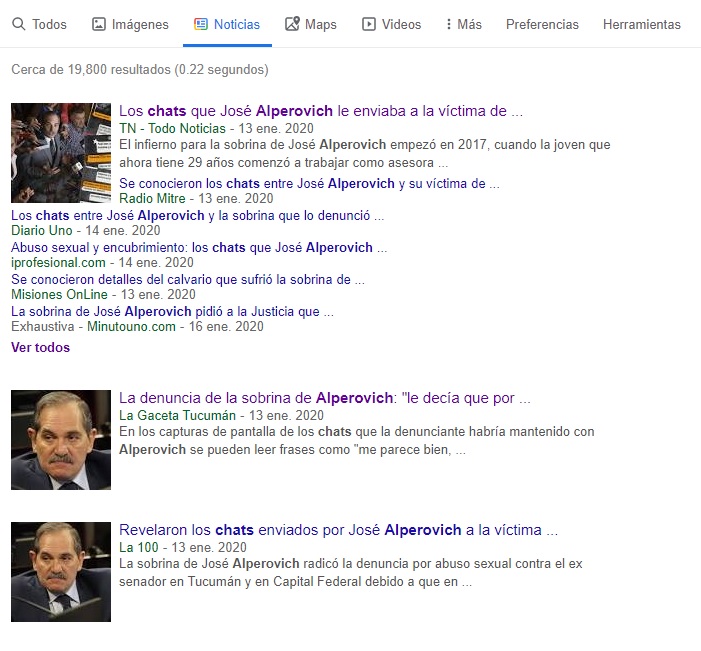Click the three-dot Más icon
This screenshot has height=651, width=701.
(x=448, y=24)
